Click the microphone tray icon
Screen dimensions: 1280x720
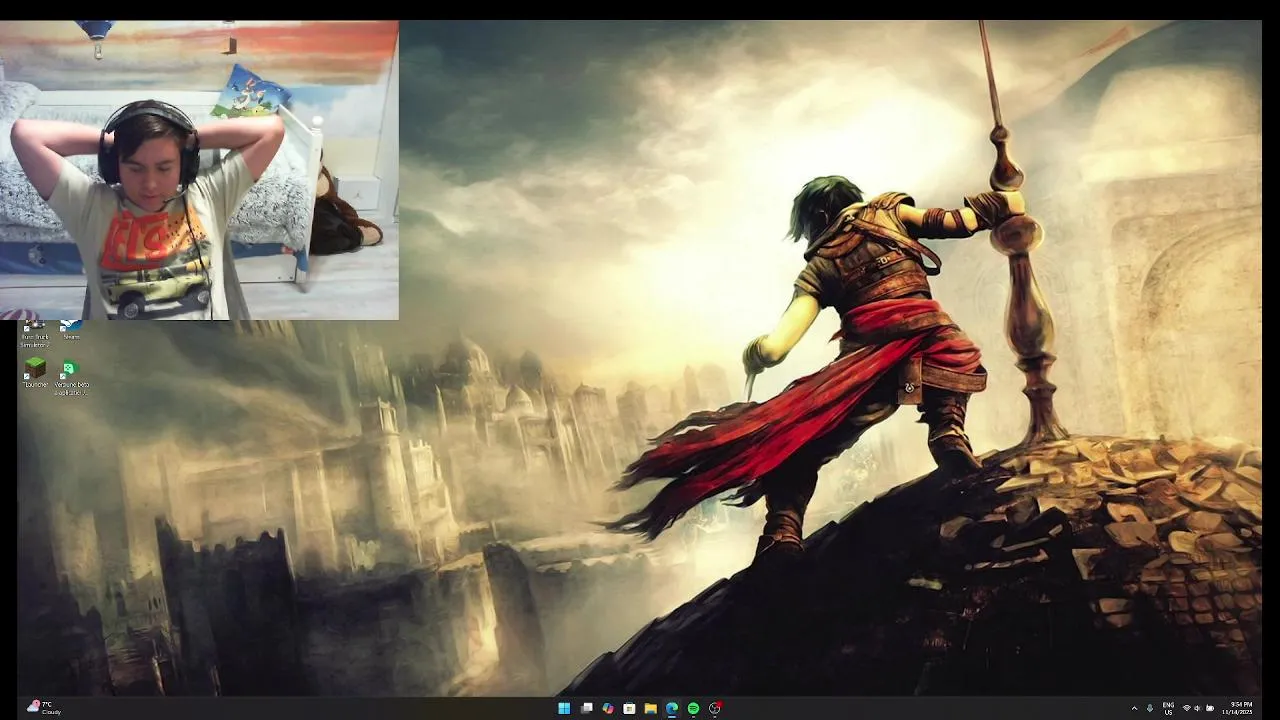[x=1150, y=708]
